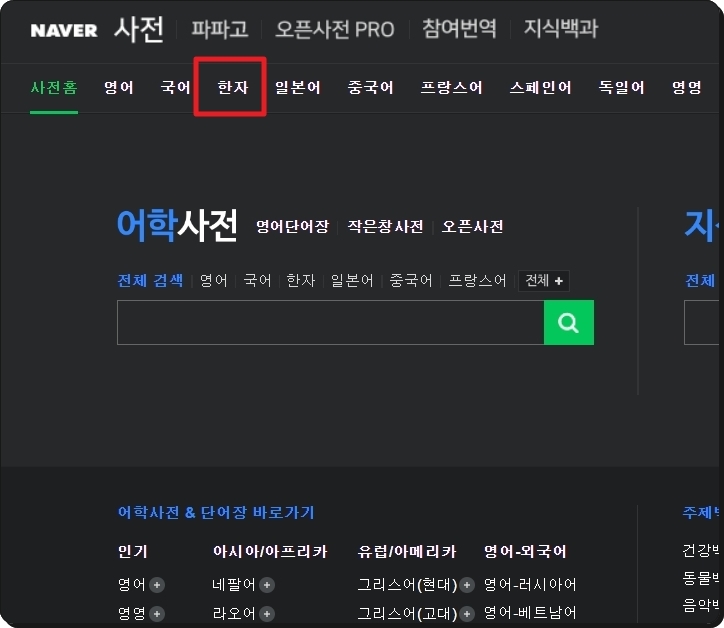Choose 영어 filter above search box
This screenshot has width=724, height=628.
[214, 280]
